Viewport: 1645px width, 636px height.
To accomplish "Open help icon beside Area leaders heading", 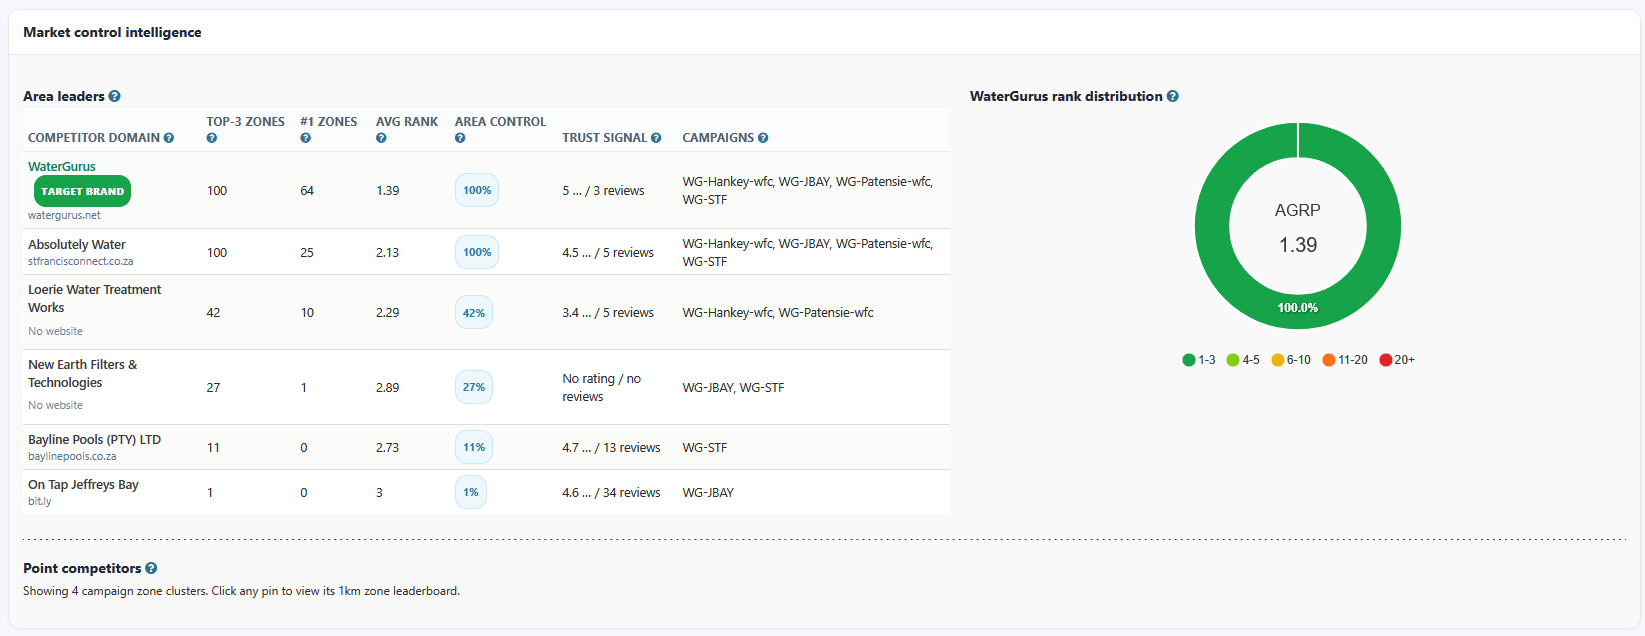I will click(x=115, y=96).
